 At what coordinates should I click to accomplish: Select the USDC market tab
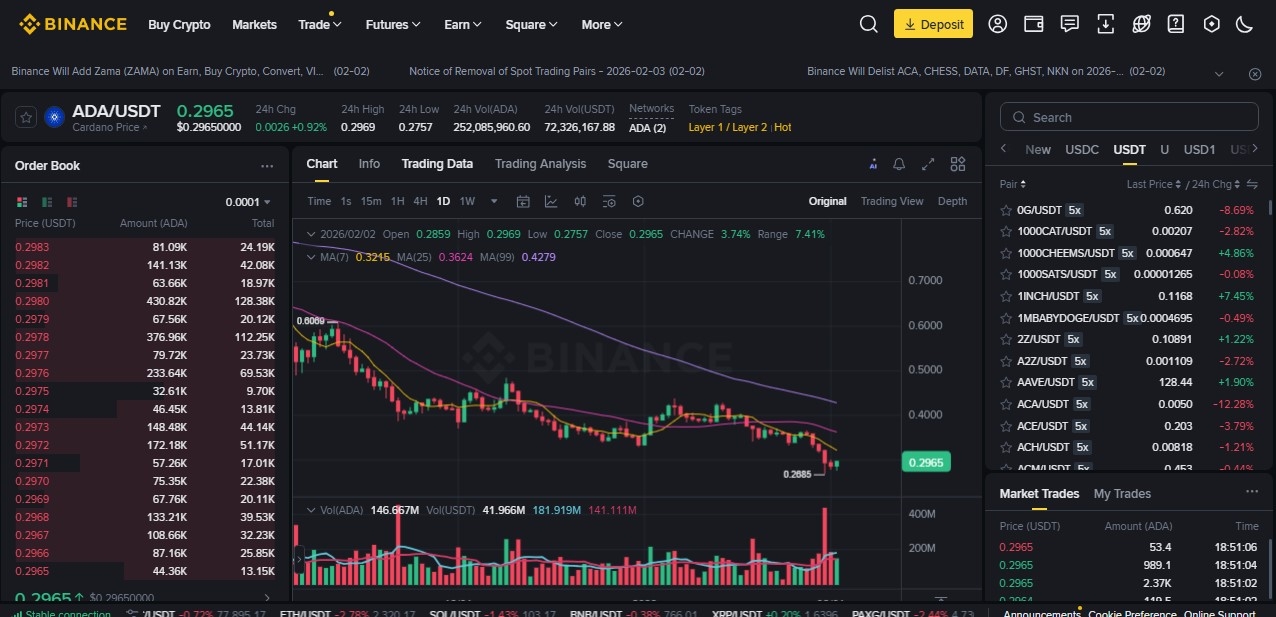(1082, 149)
